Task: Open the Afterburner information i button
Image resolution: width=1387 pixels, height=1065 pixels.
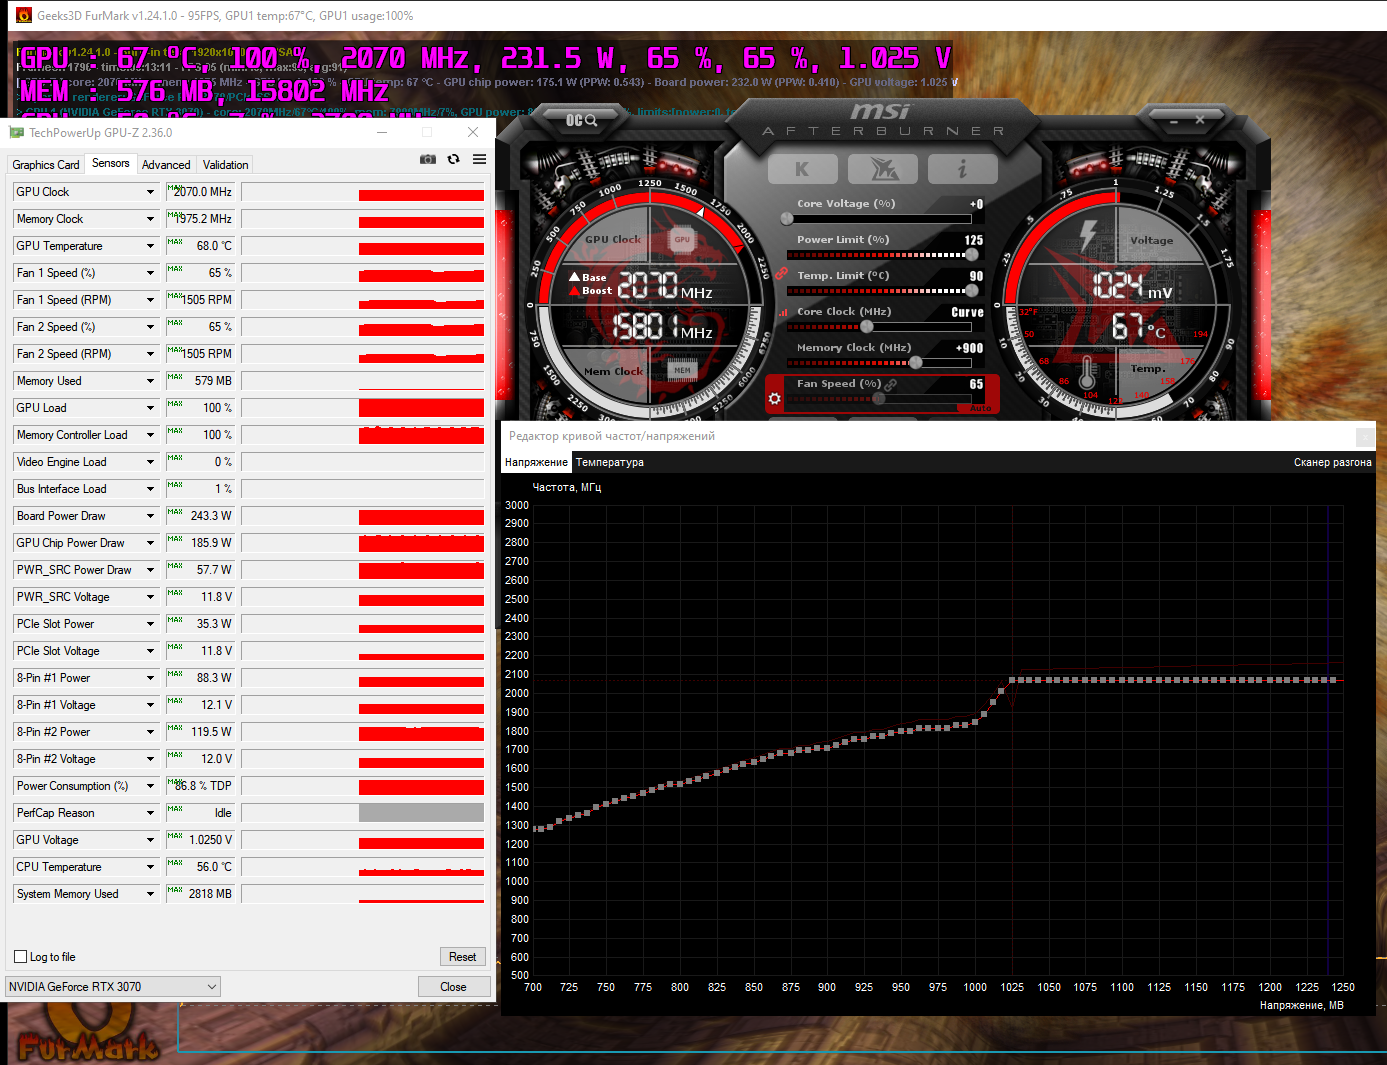Action: tap(962, 169)
